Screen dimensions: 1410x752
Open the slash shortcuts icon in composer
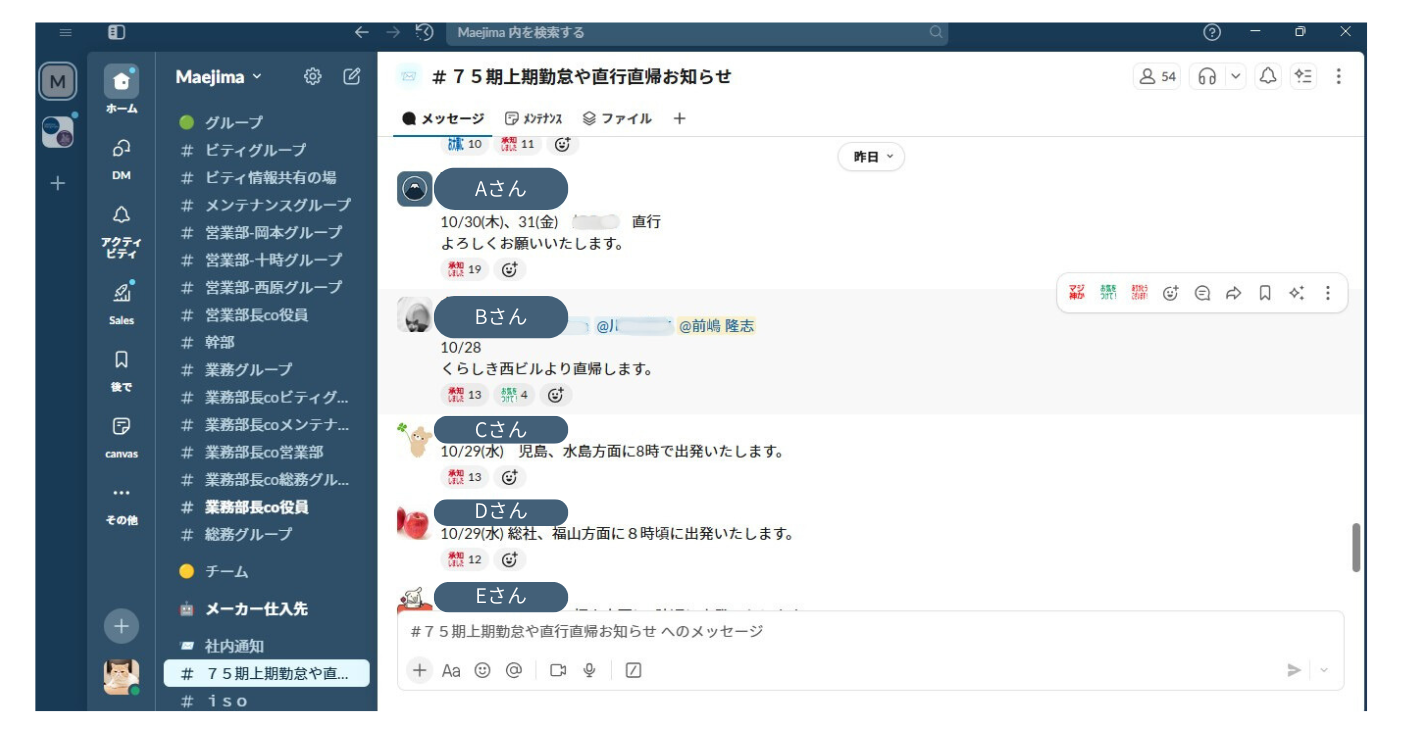coord(633,670)
